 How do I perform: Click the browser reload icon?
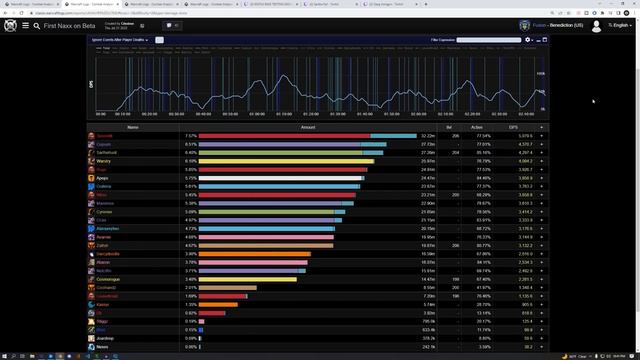point(21,13)
